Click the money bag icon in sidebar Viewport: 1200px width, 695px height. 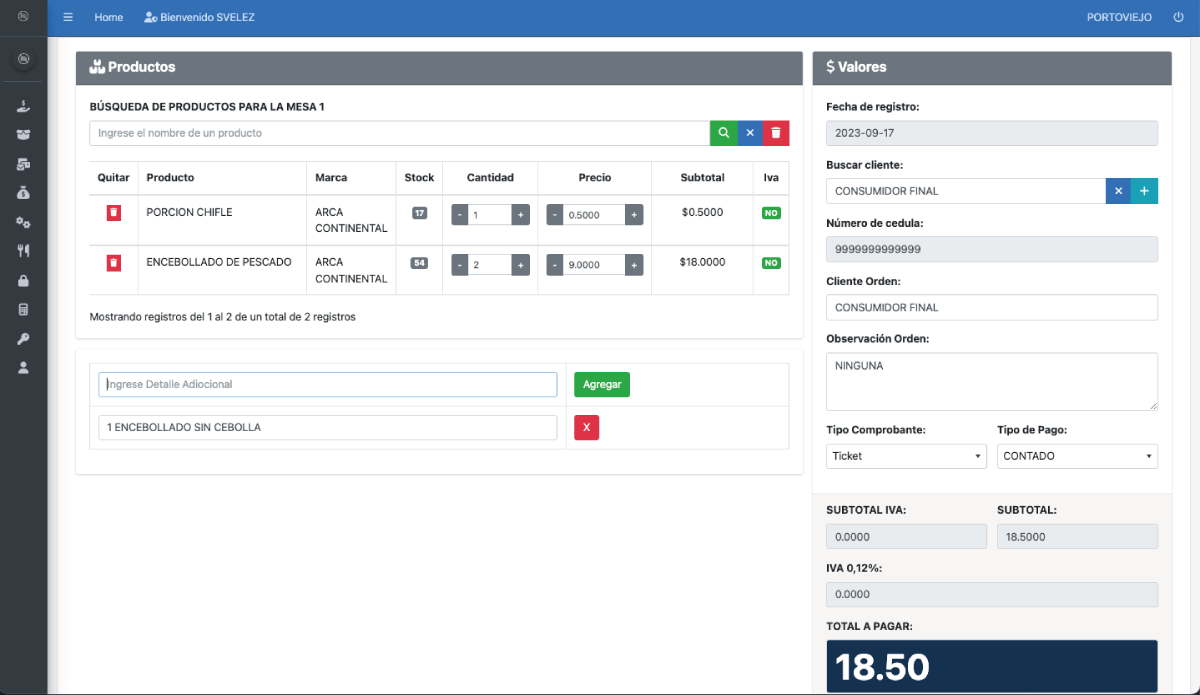coord(23,193)
